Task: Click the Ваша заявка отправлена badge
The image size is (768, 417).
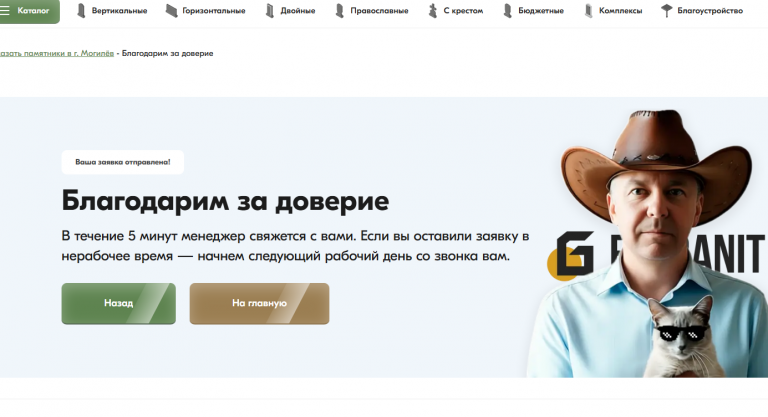Action: pyautogui.click(x=122, y=162)
